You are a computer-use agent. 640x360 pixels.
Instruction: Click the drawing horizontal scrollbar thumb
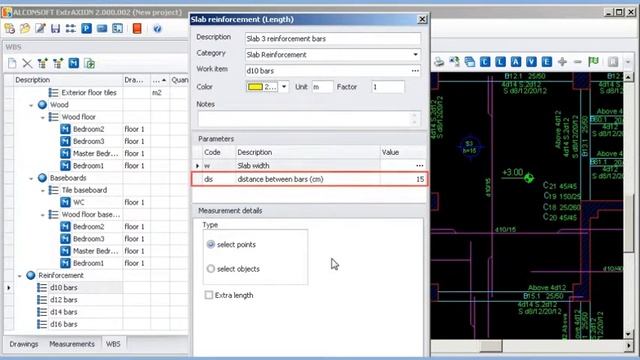pyautogui.click(x=490, y=346)
